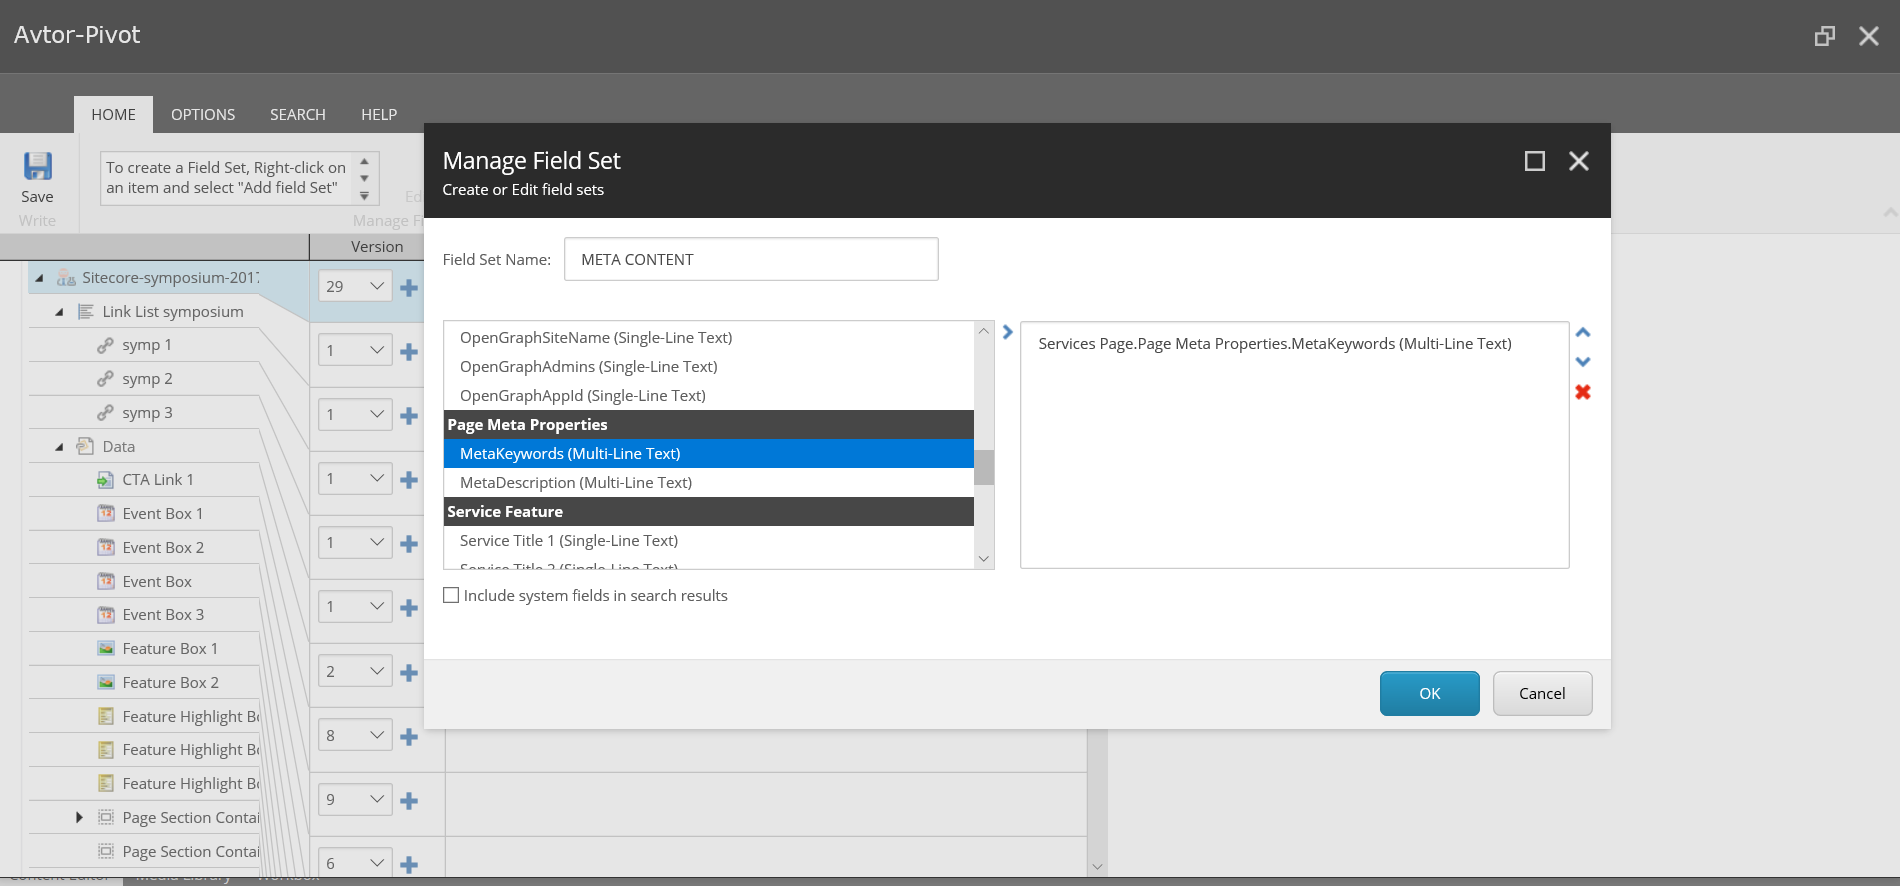Click plus icon beside version 29

(409, 288)
